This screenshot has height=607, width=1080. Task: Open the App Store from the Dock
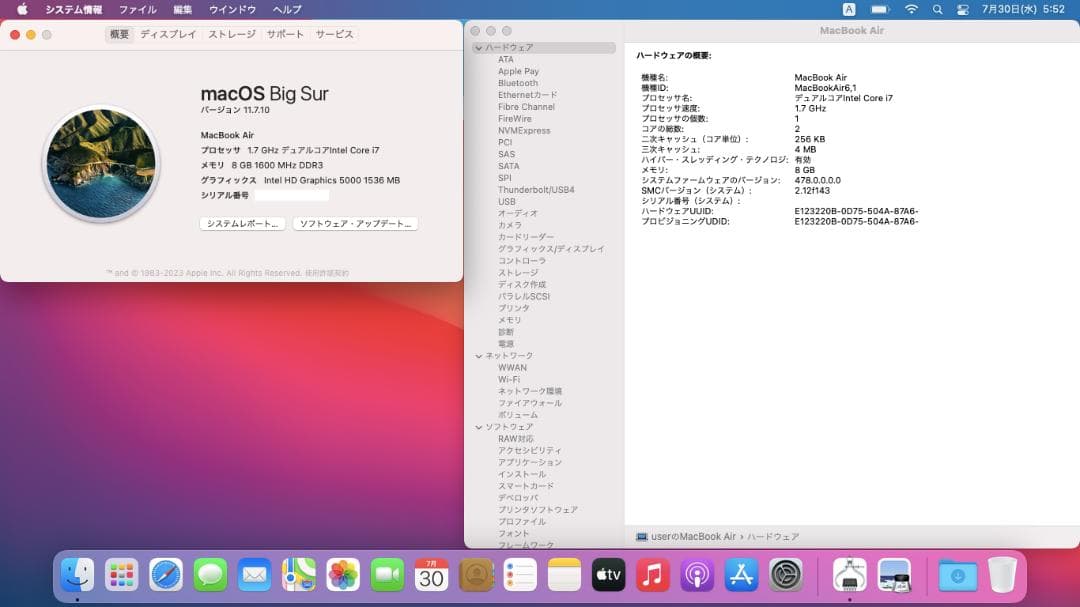click(741, 575)
